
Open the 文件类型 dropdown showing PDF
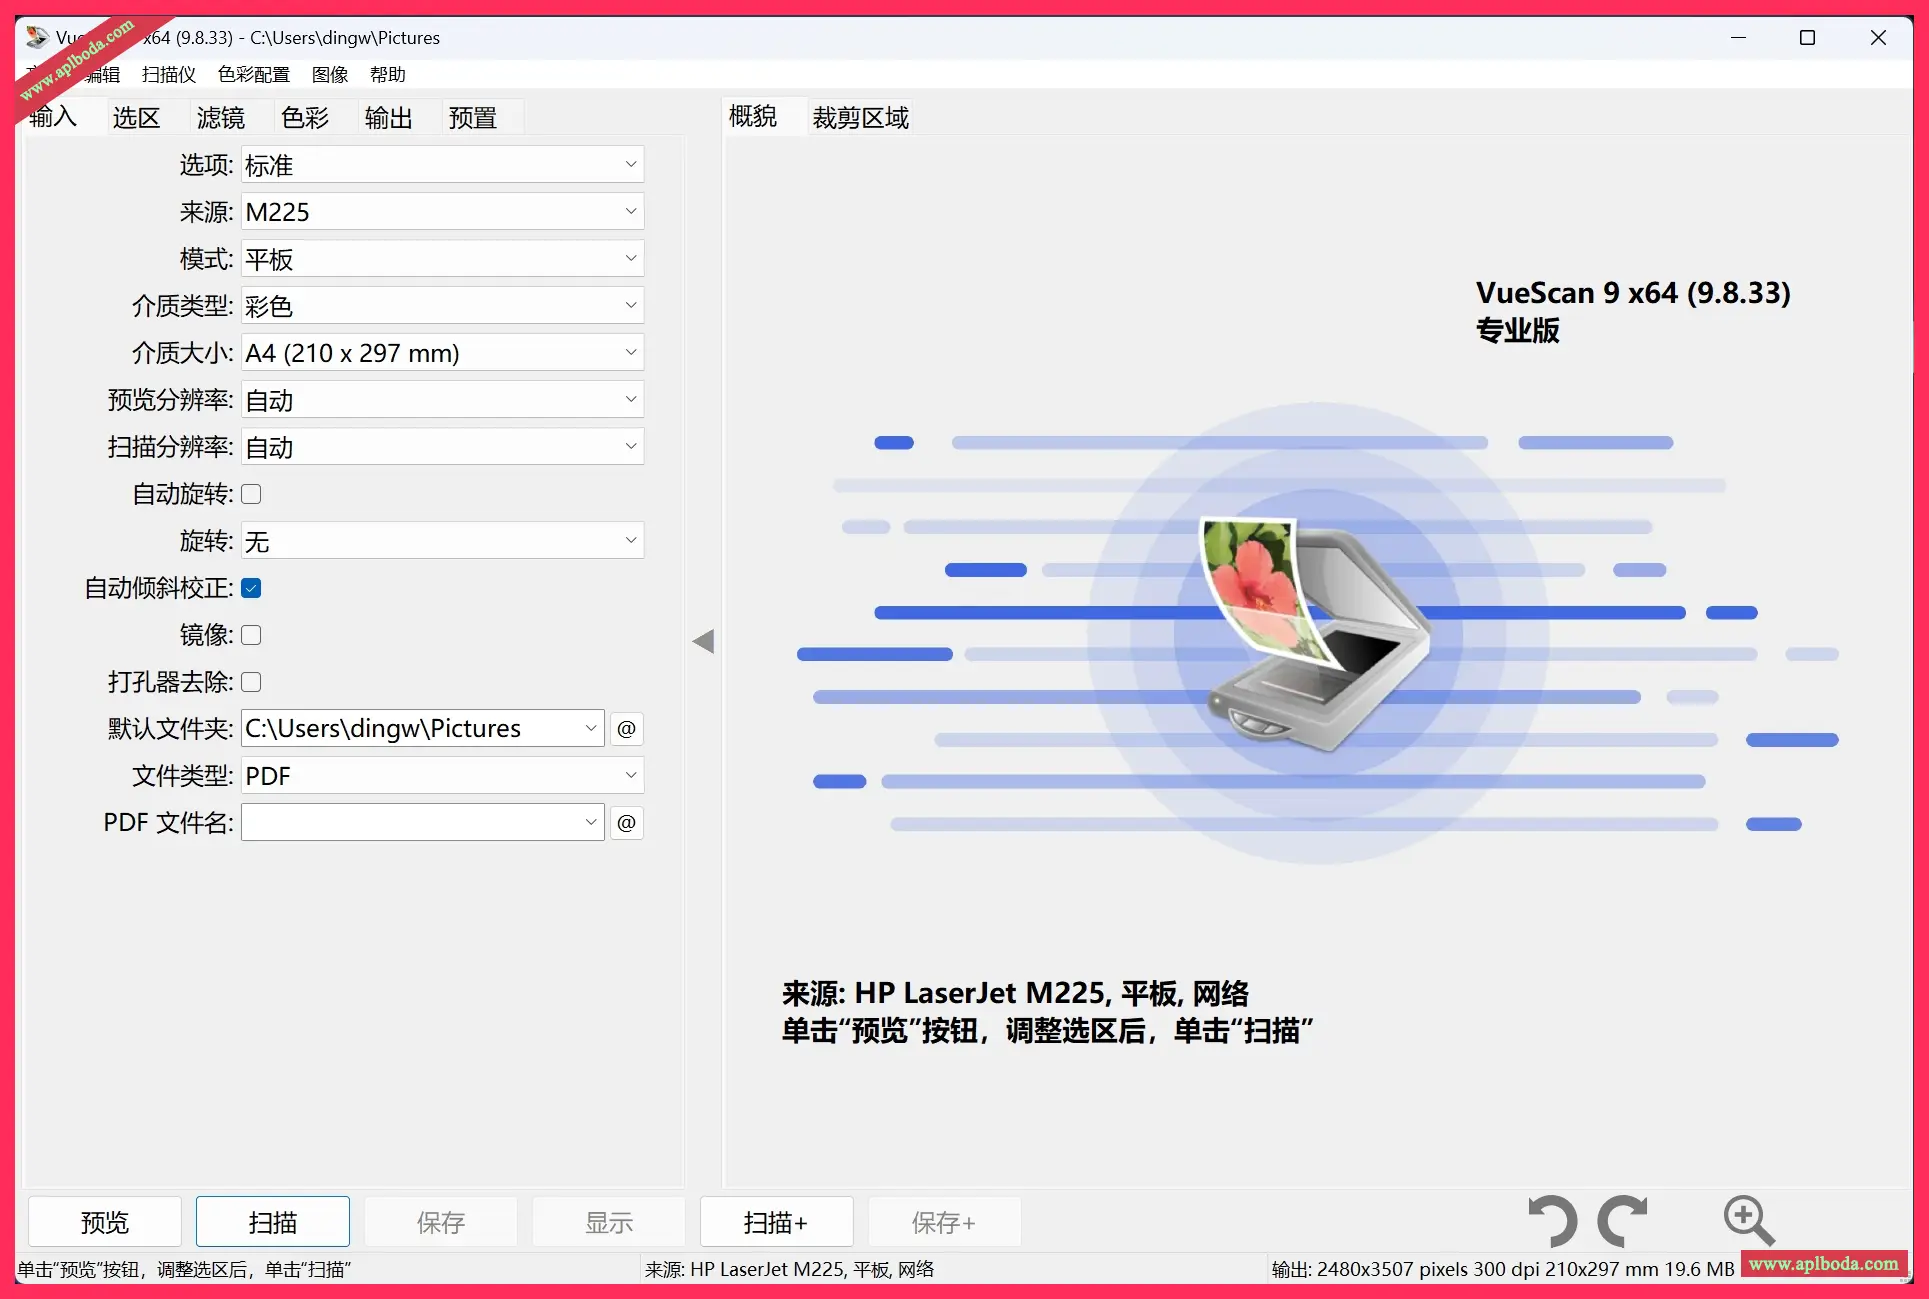pos(442,776)
